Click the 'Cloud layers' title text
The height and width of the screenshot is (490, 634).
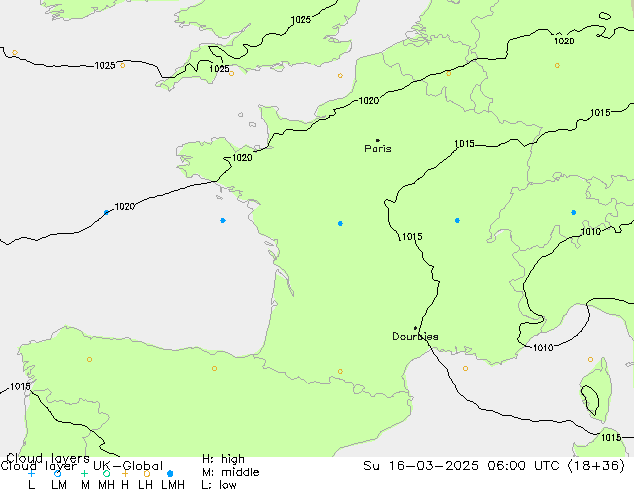[48, 458]
